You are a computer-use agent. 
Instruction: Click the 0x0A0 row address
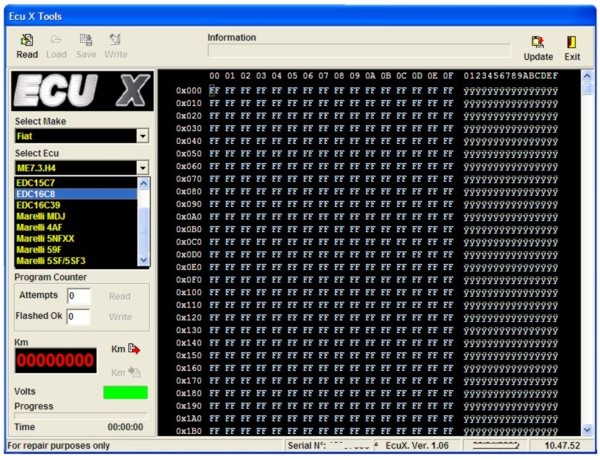point(189,217)
